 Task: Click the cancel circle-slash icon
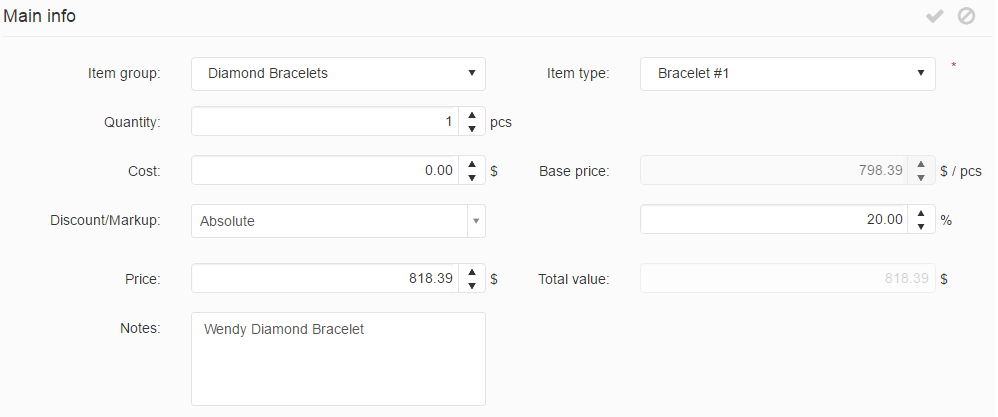click(966, 16)
